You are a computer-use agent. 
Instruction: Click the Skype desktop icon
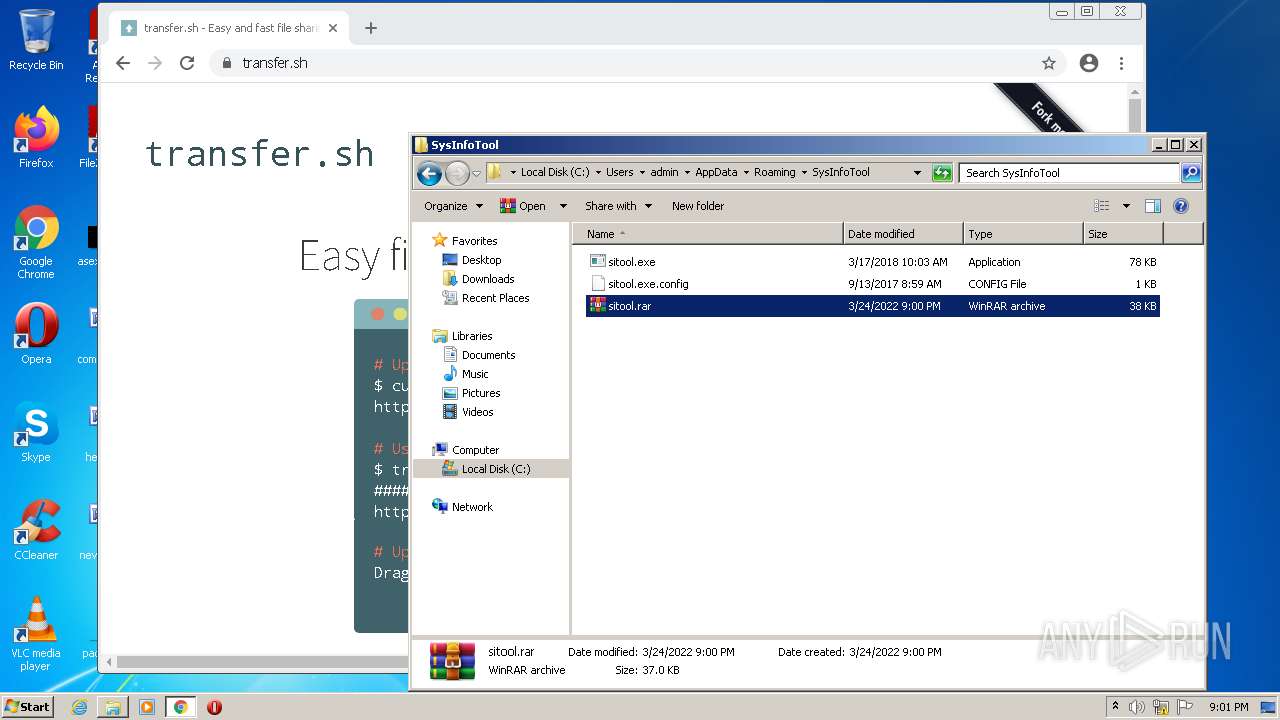(36, 432)
